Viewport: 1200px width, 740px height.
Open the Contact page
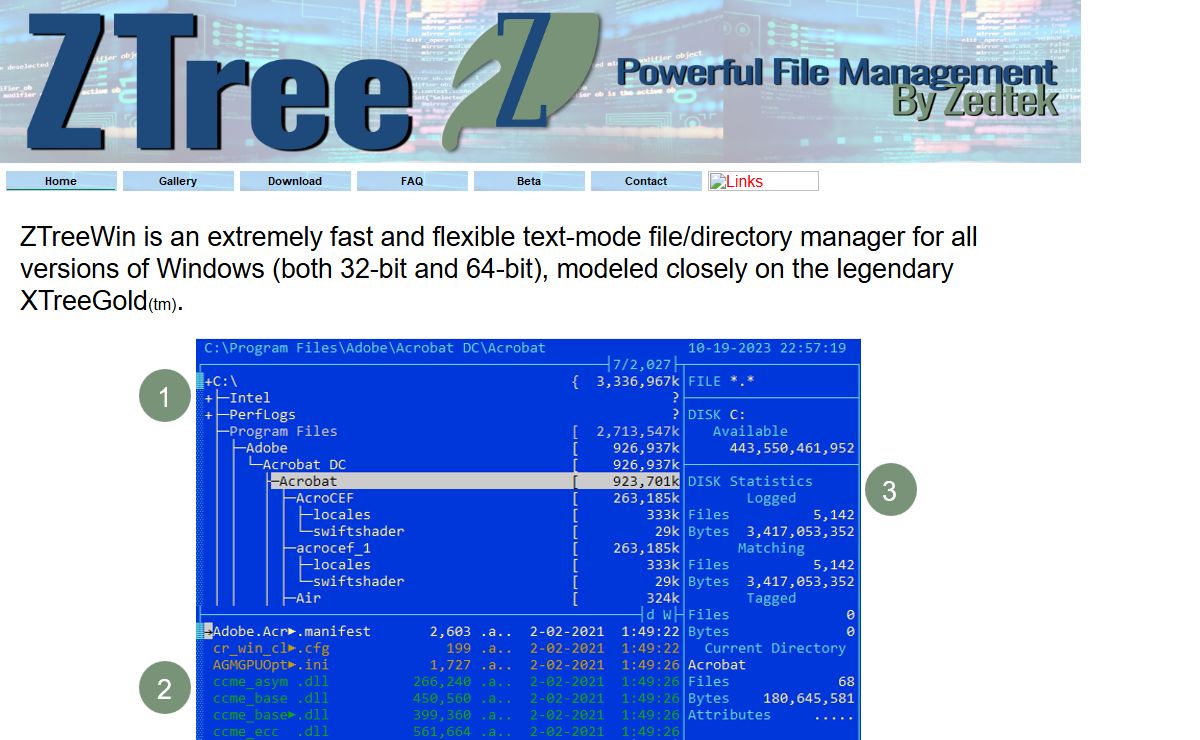point(646,181)
